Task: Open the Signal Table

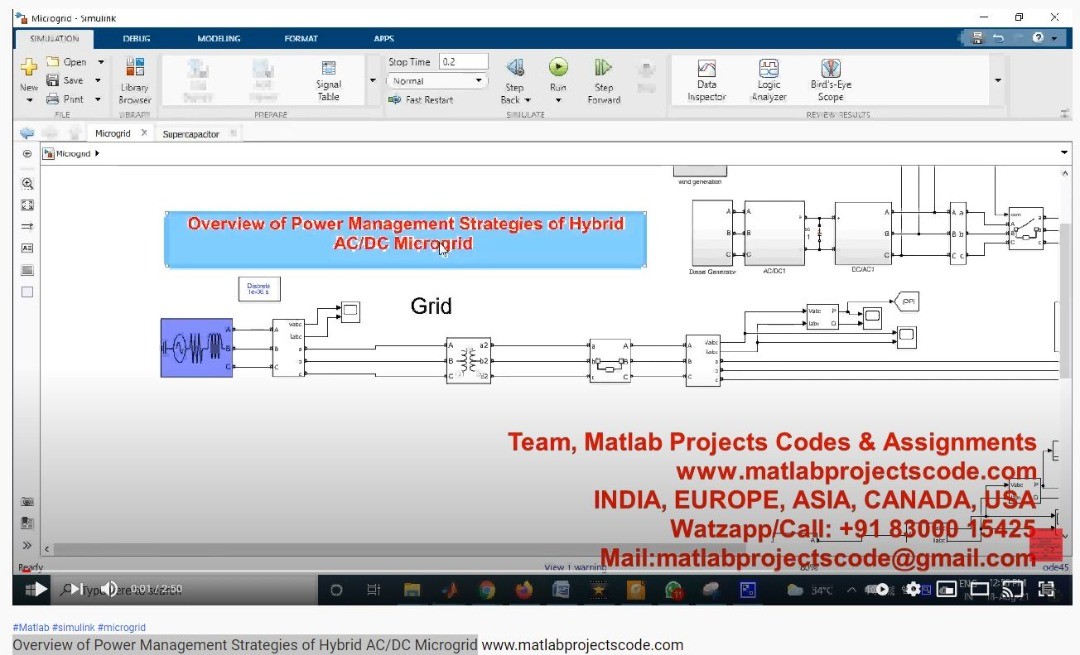Action: pyautogui.click(x=329, y=81)
